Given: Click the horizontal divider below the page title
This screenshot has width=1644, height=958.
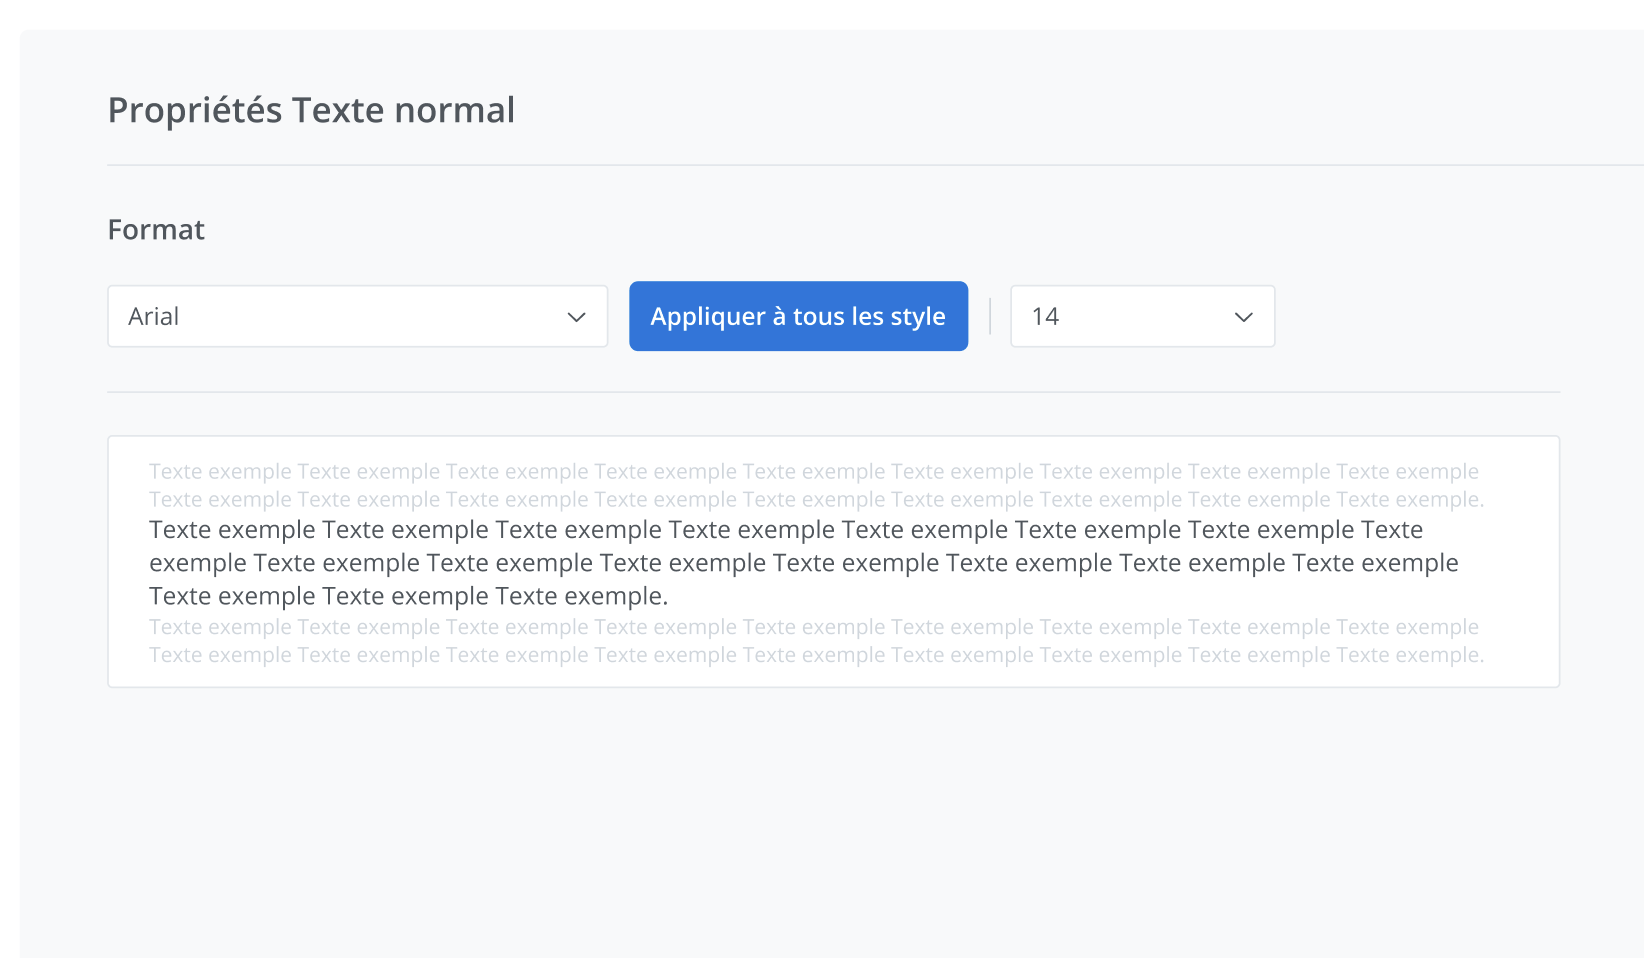Looking at the screenshot, I should click(870, 165).
